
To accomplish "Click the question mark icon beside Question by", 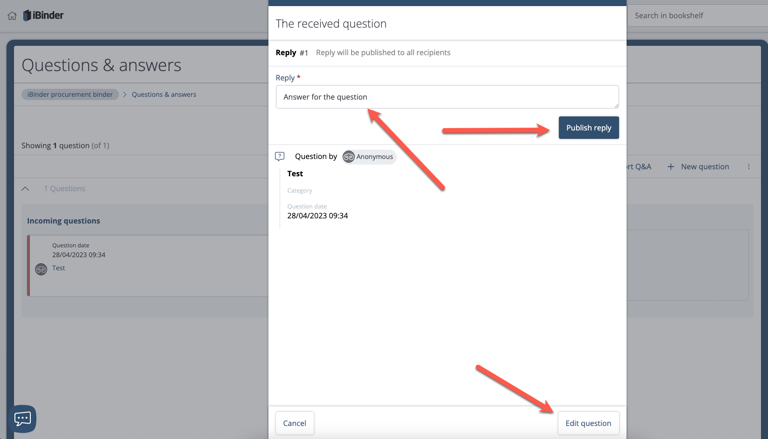I will point(280,156).
